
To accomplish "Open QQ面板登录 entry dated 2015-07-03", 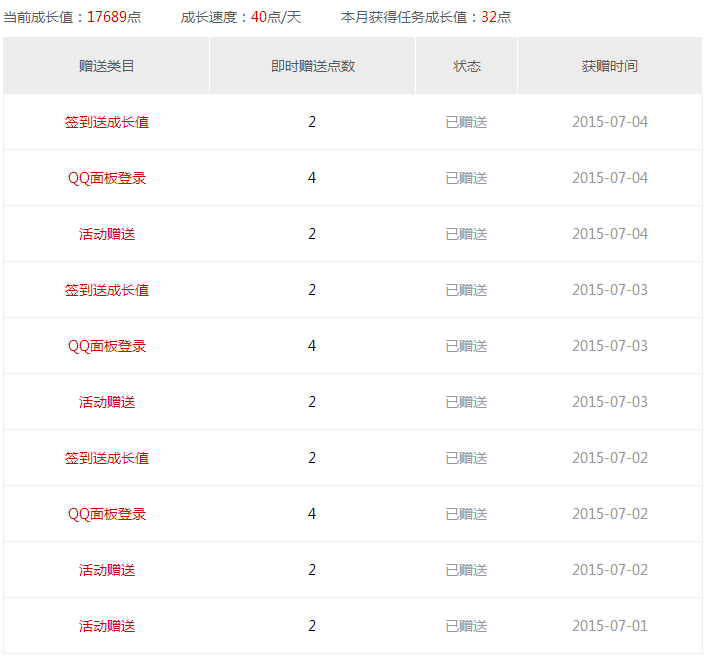I will (107, 346).
